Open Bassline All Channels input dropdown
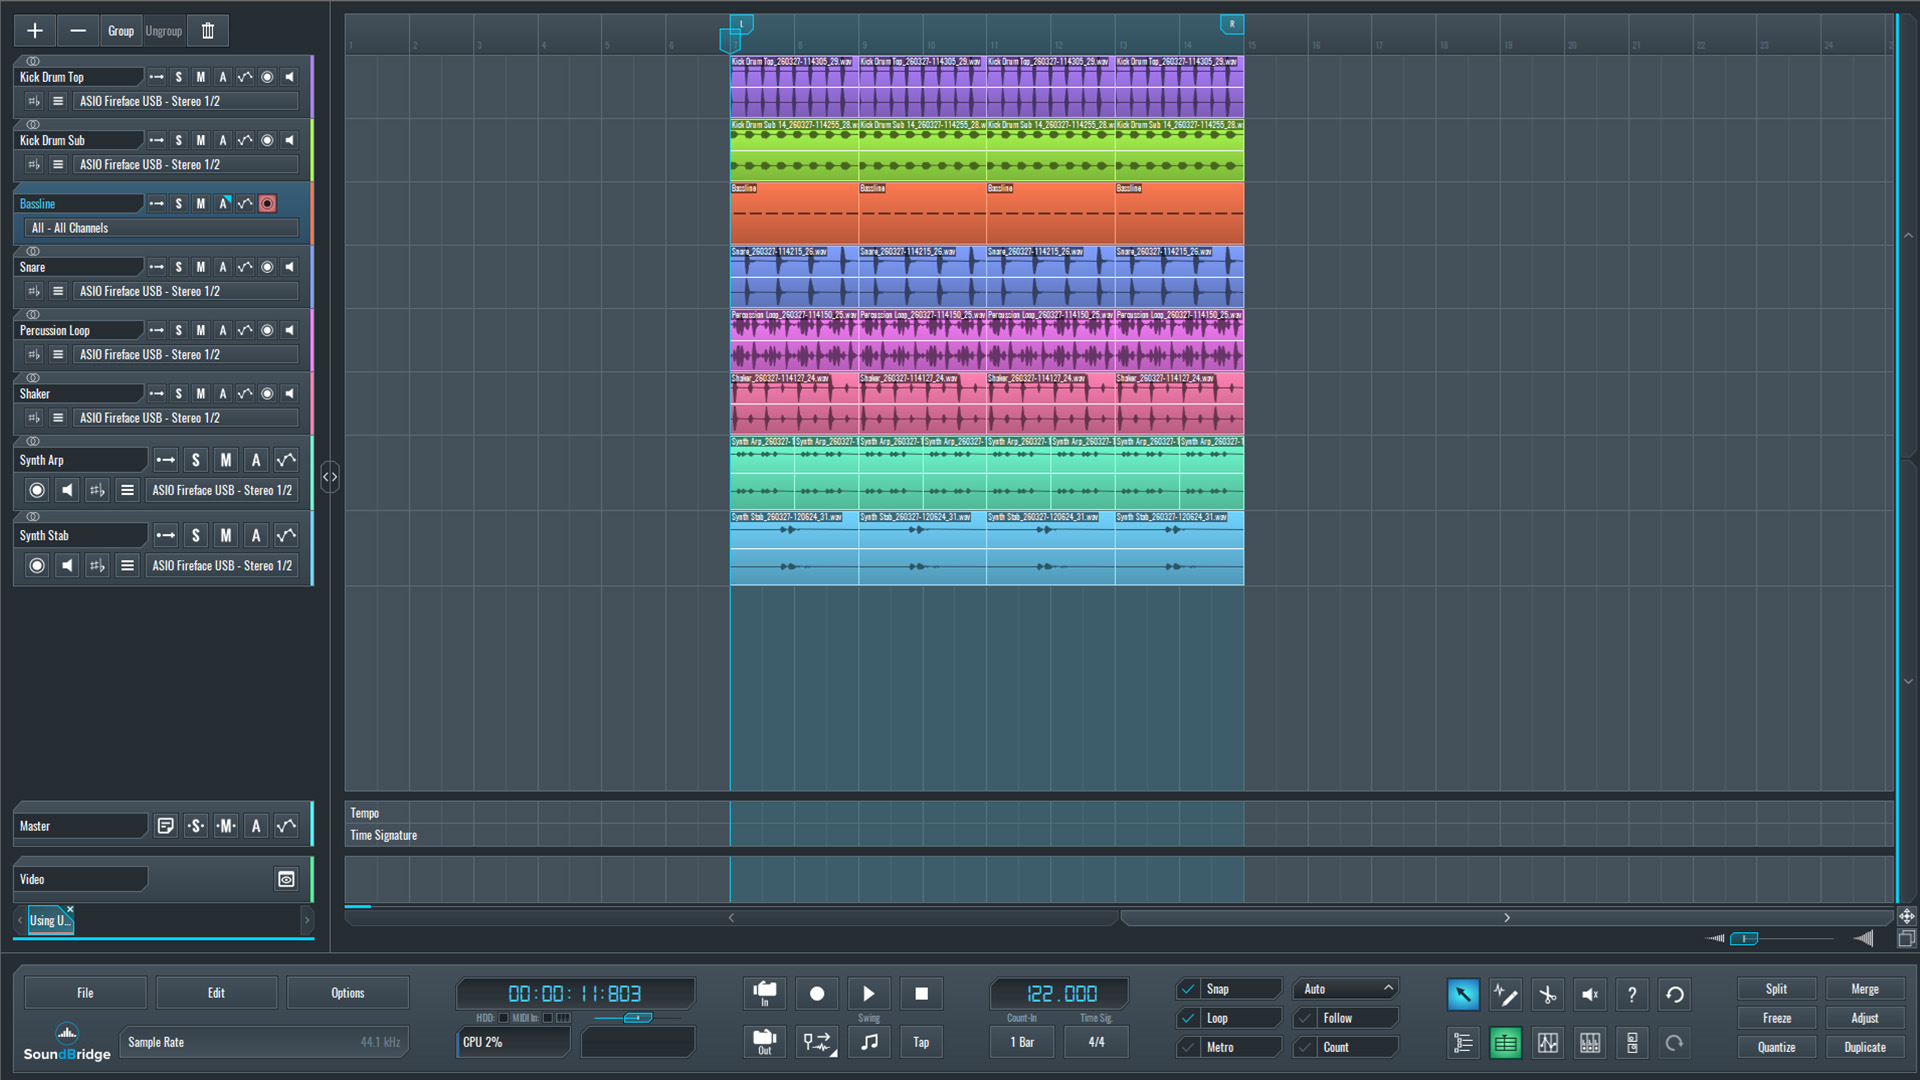 pyautogui.click(x=162, y=228)
